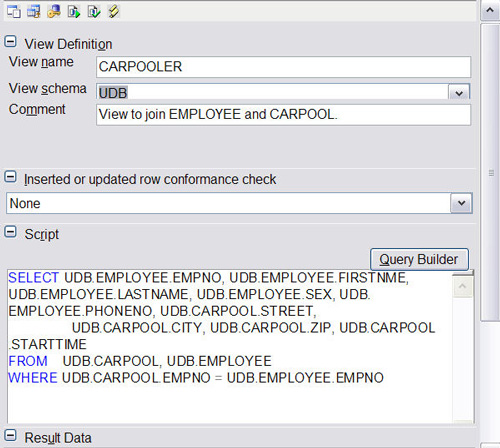Open the Query Builder
This screenshot has width=500, height=448.
click(419, 259)
